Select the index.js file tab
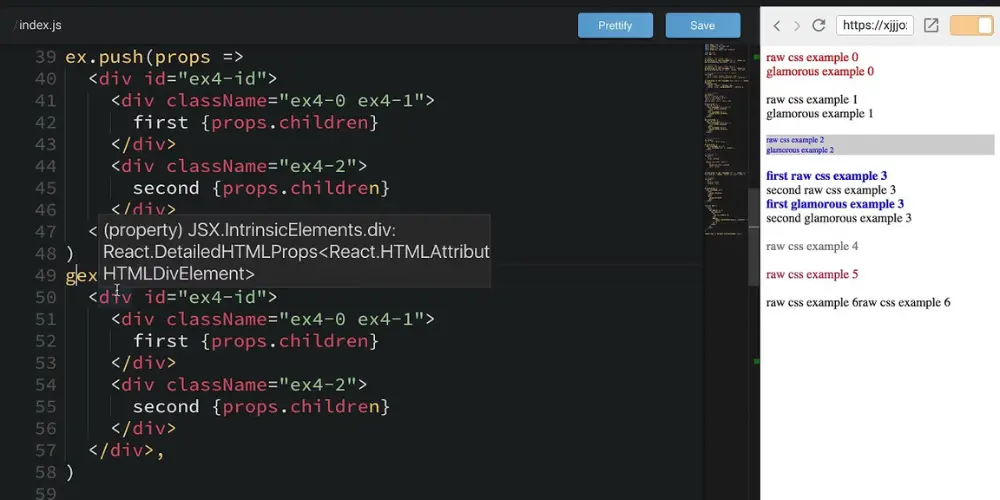 click(x=42, y=25)
